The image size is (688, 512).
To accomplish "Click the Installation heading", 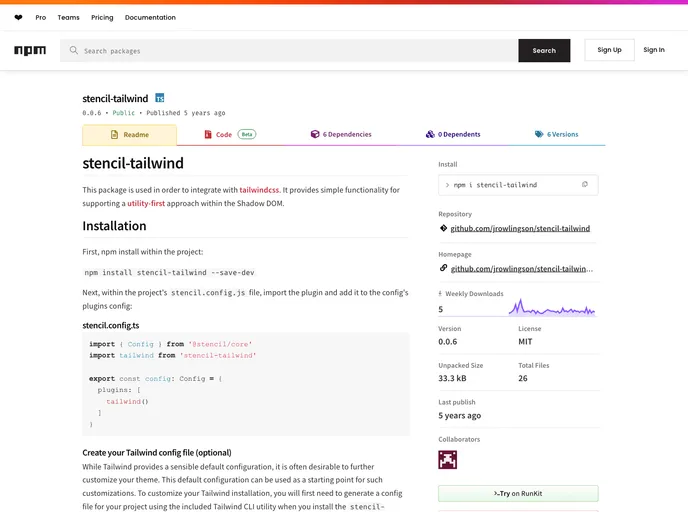I will coord(114,226).
